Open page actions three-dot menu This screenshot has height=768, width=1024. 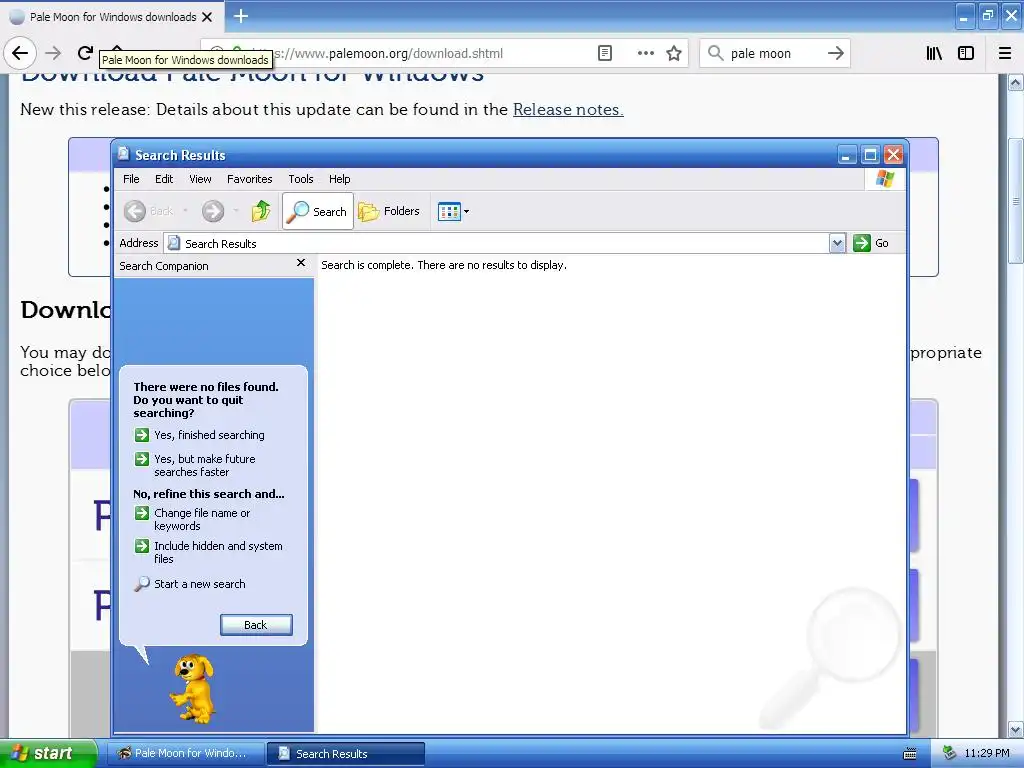pyautogui.click(x=645, y=53)
